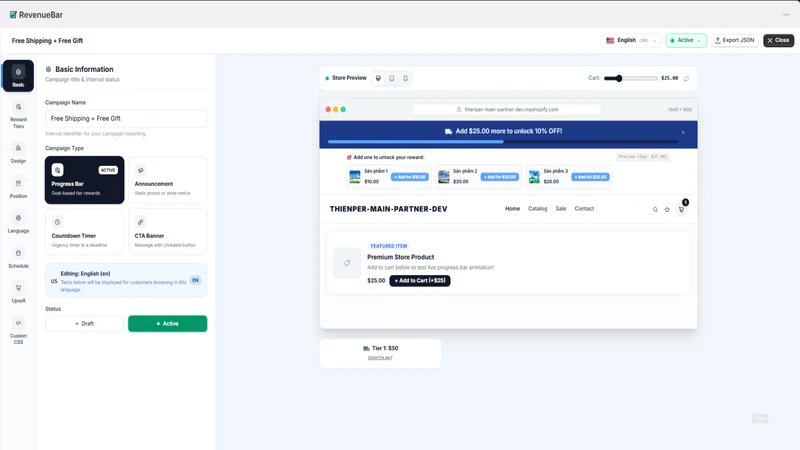Add Sản phẩm 2 for $20.00

point(500,177)
